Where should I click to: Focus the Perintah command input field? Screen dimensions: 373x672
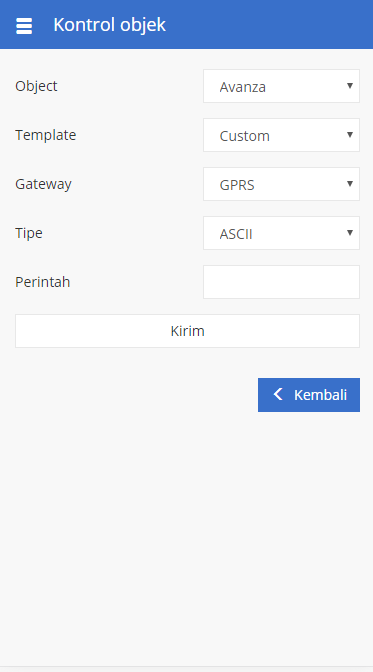tap(281, 282)
